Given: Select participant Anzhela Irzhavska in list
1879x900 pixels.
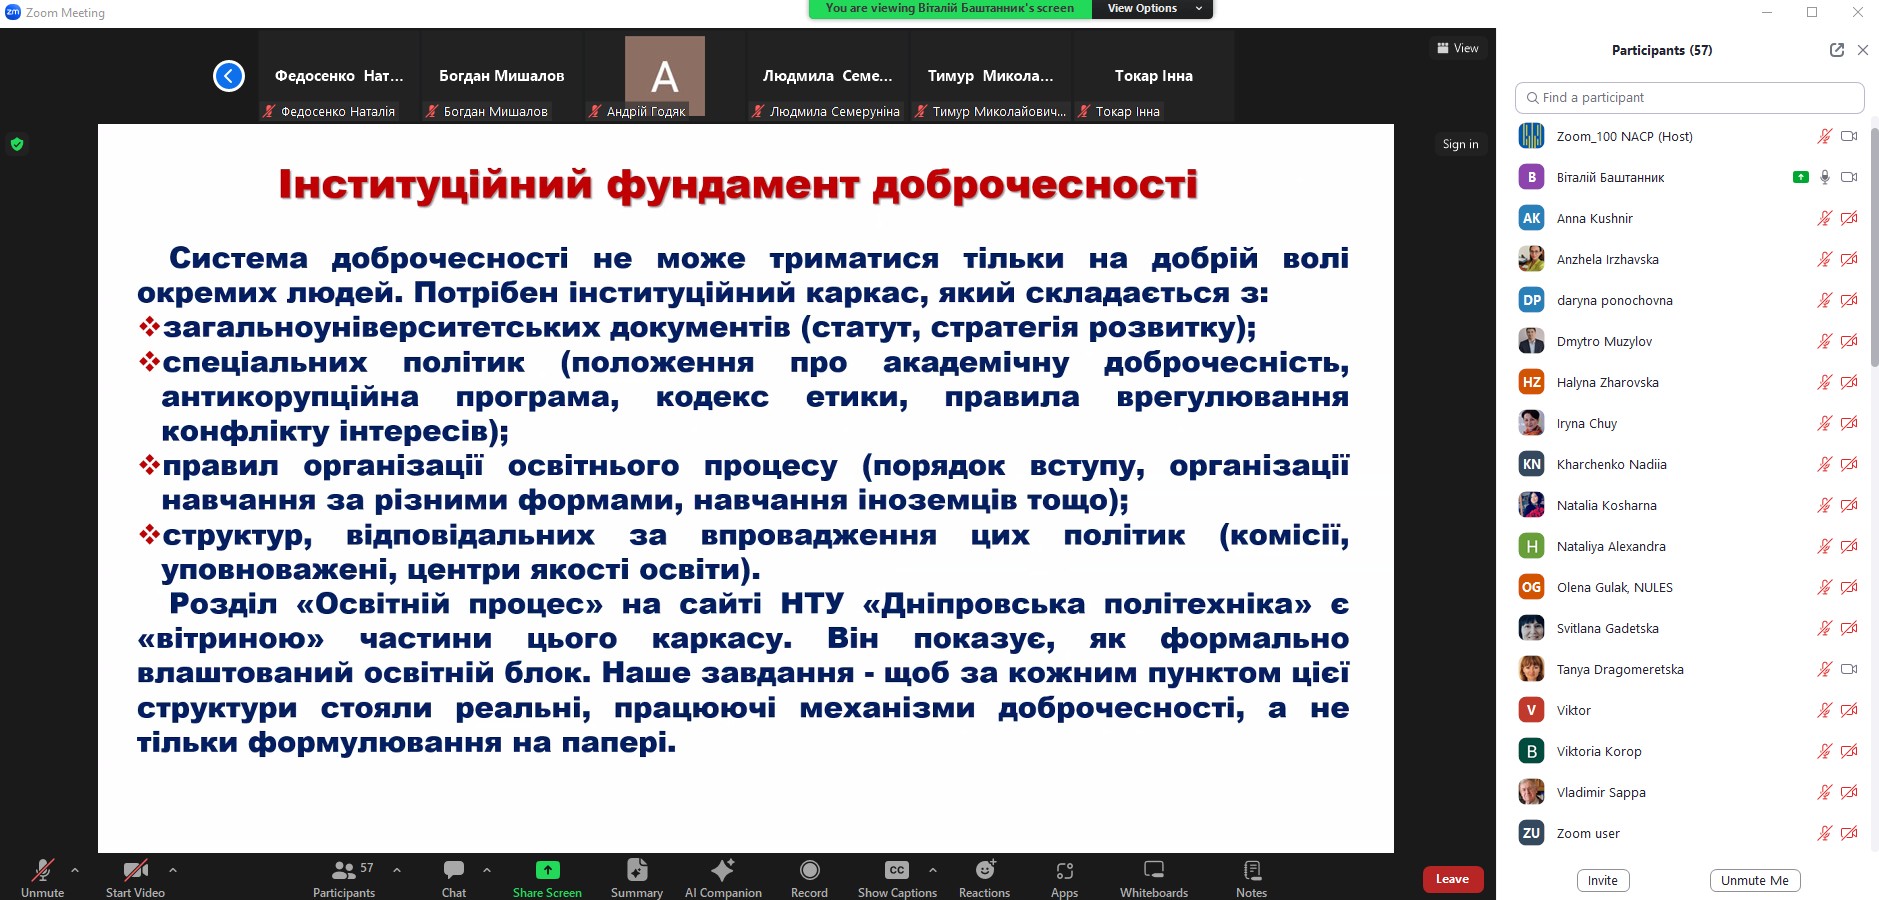Looking at the screenshot, I should (1690, 259).
